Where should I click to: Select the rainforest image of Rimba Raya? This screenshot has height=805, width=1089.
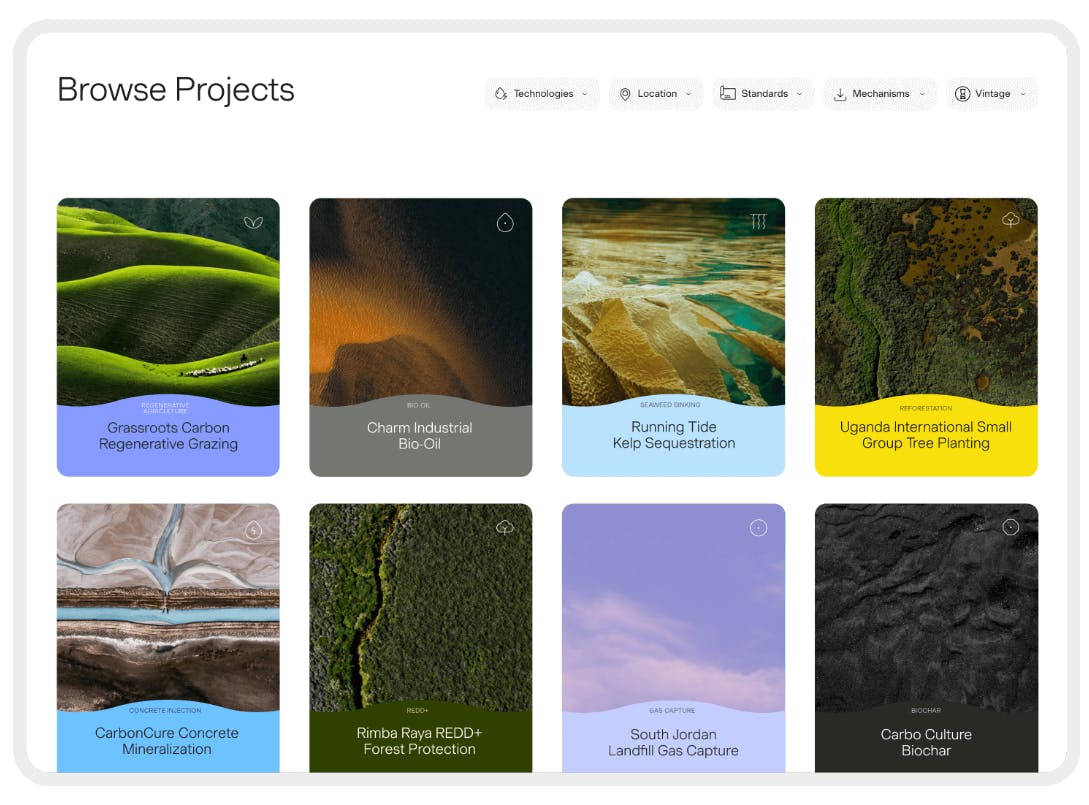click(x=421, y=606)
